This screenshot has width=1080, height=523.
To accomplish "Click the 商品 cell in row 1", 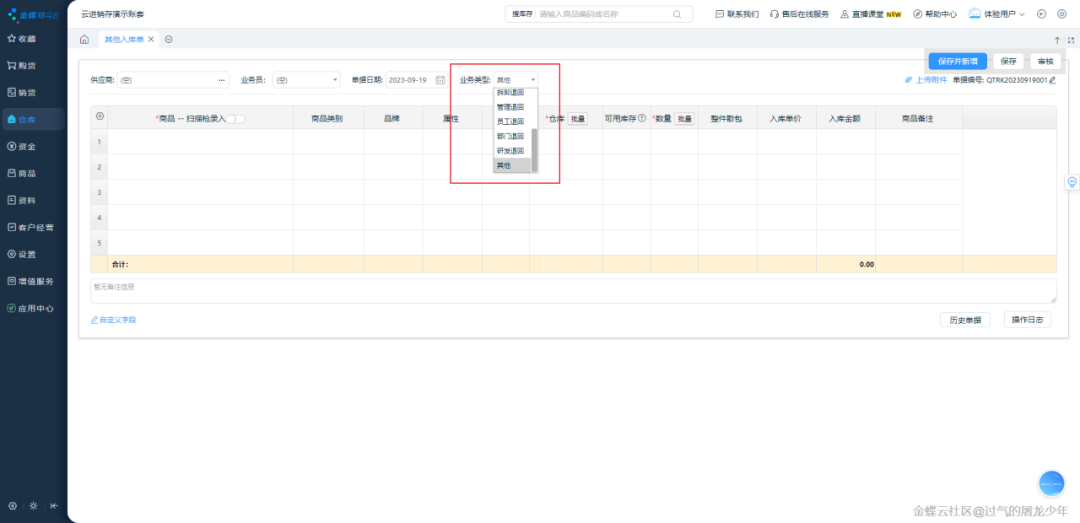I will (200, 142).
